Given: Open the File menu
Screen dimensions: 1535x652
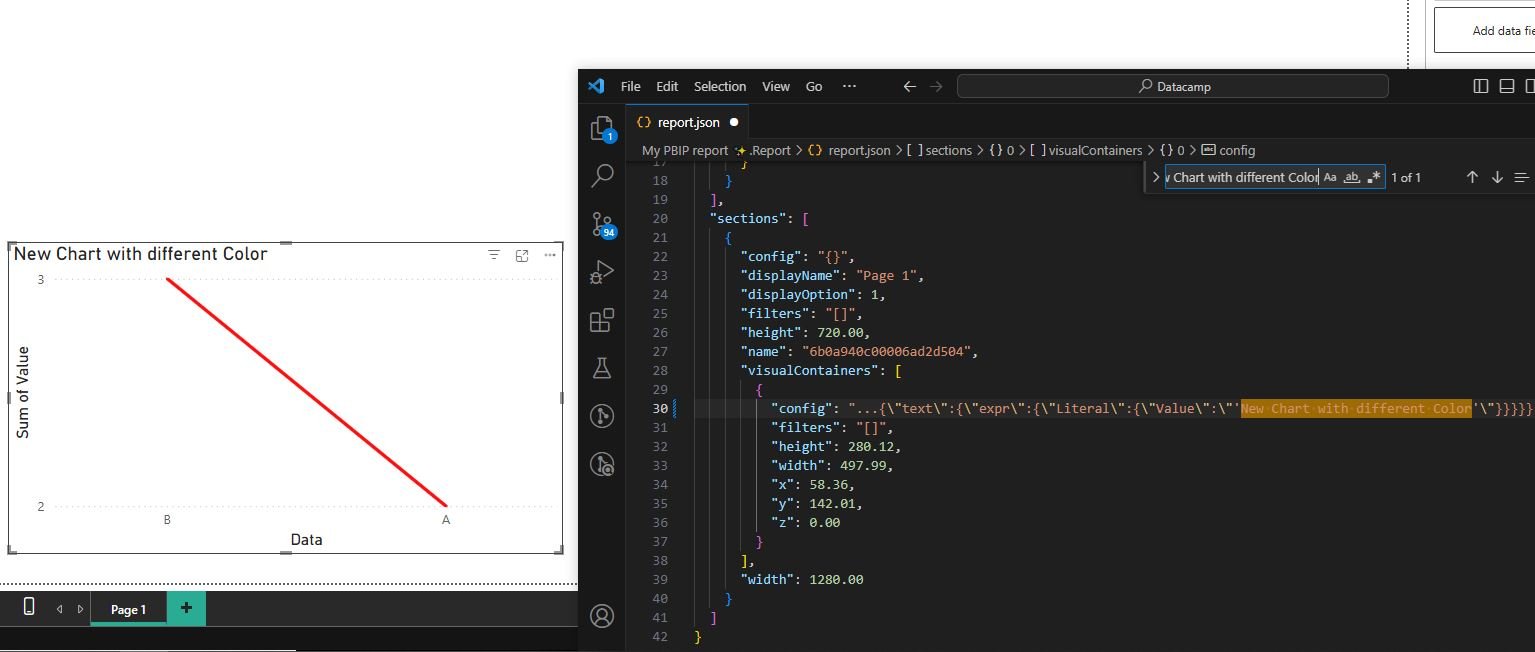Looking at the screenshot, I should pos(631,86).
